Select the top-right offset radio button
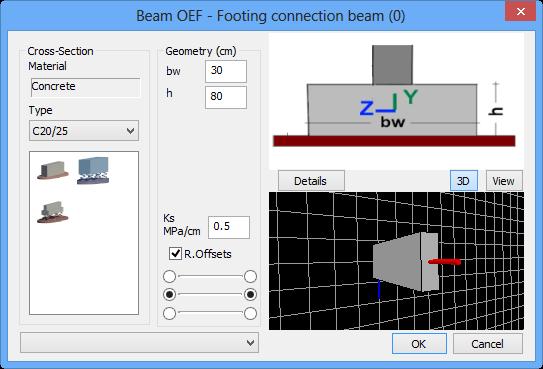The image size is (543, 369). click(250, 276)
